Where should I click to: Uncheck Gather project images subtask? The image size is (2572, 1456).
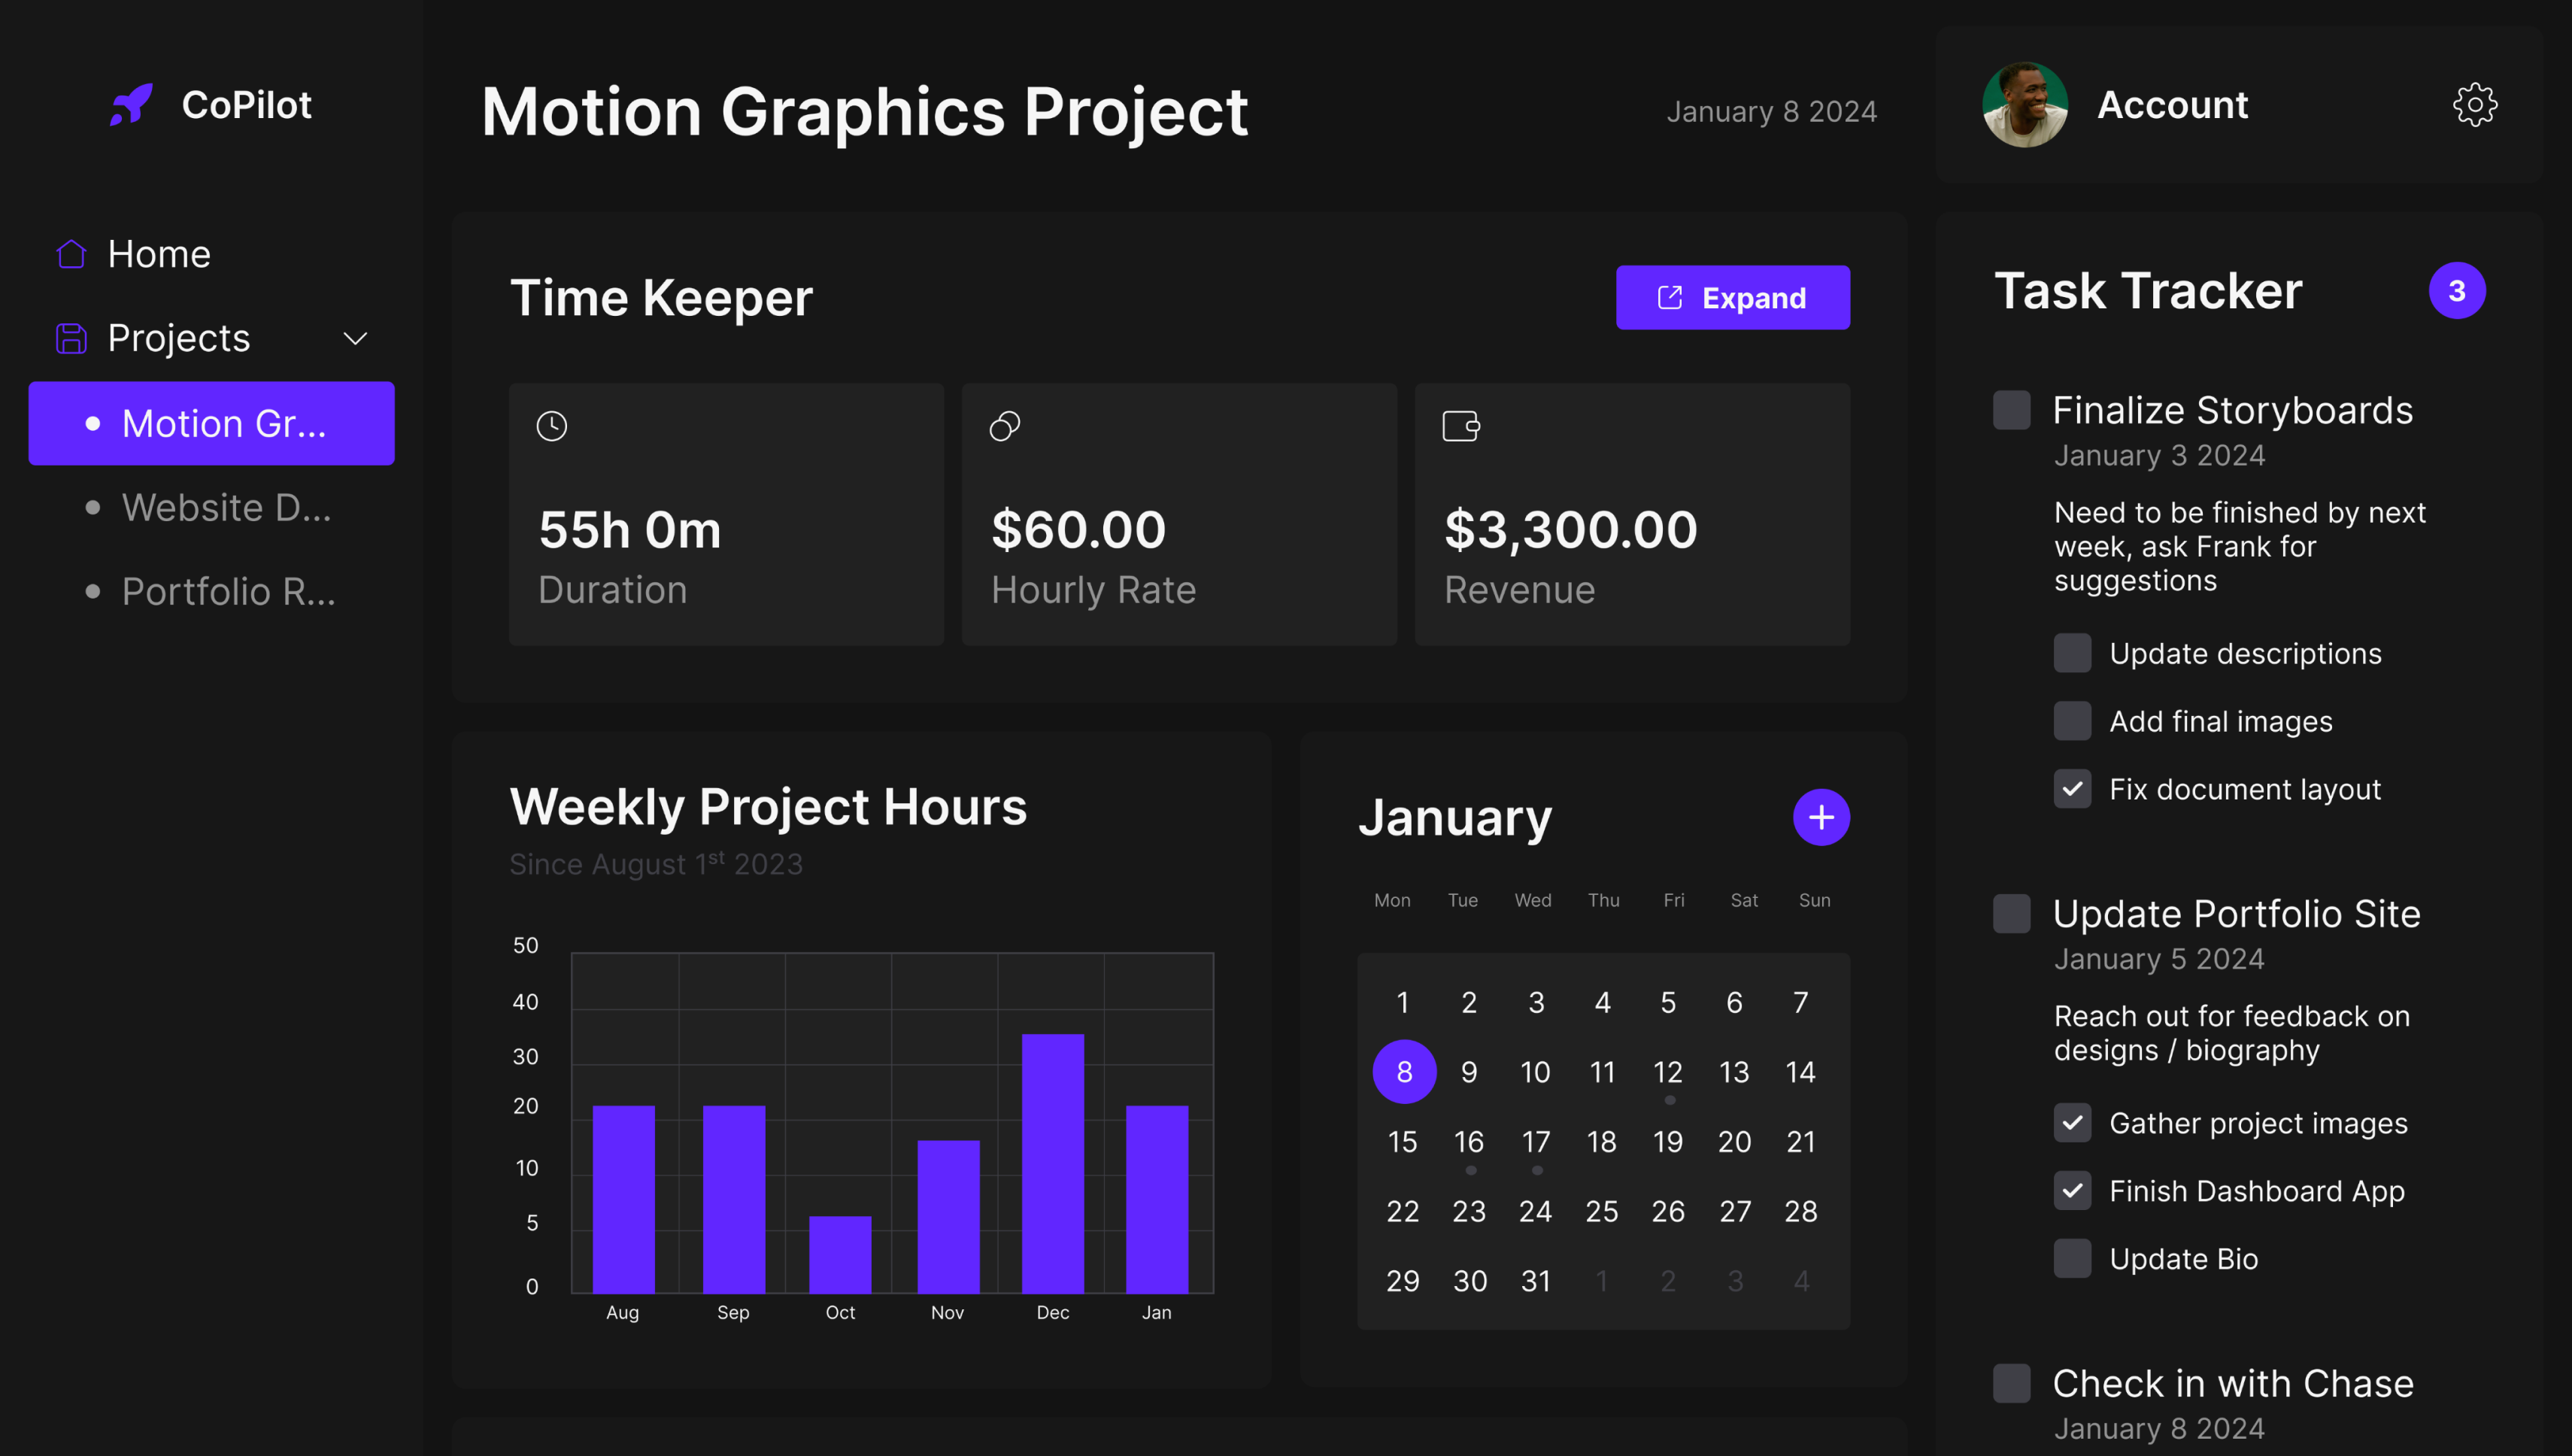pos(2073,1123)
